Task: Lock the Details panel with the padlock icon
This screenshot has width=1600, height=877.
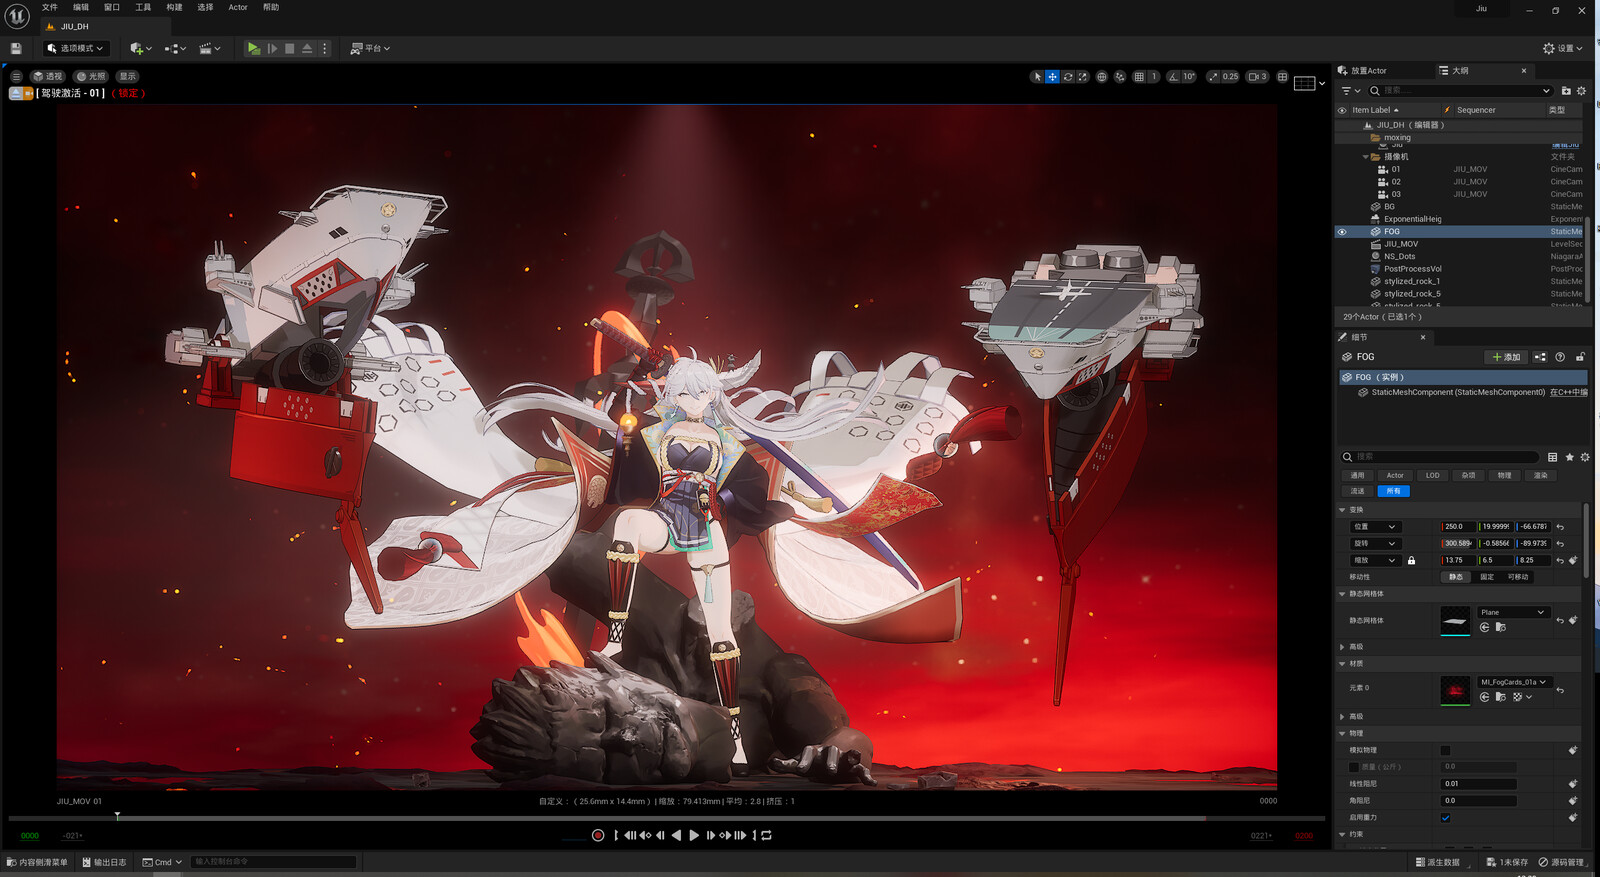Action: (1580, 357)
